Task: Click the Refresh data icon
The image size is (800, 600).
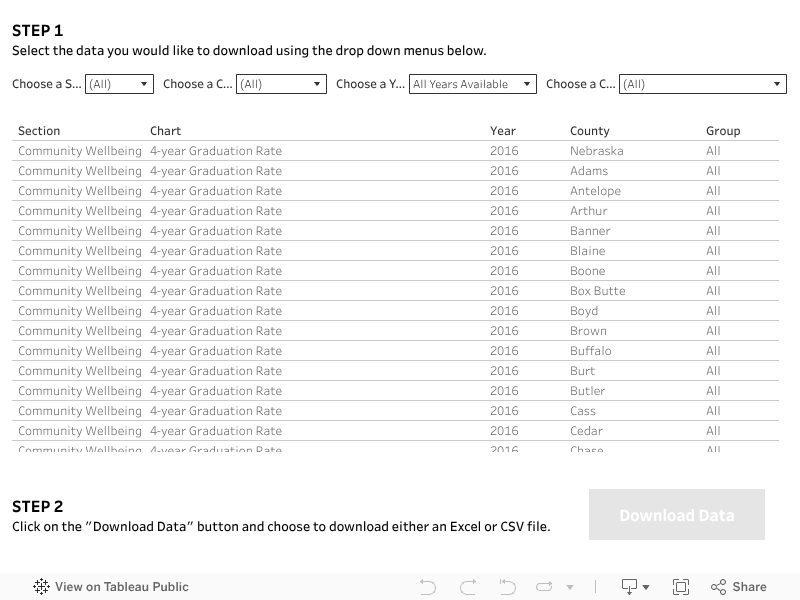Action: coord(545,587)
